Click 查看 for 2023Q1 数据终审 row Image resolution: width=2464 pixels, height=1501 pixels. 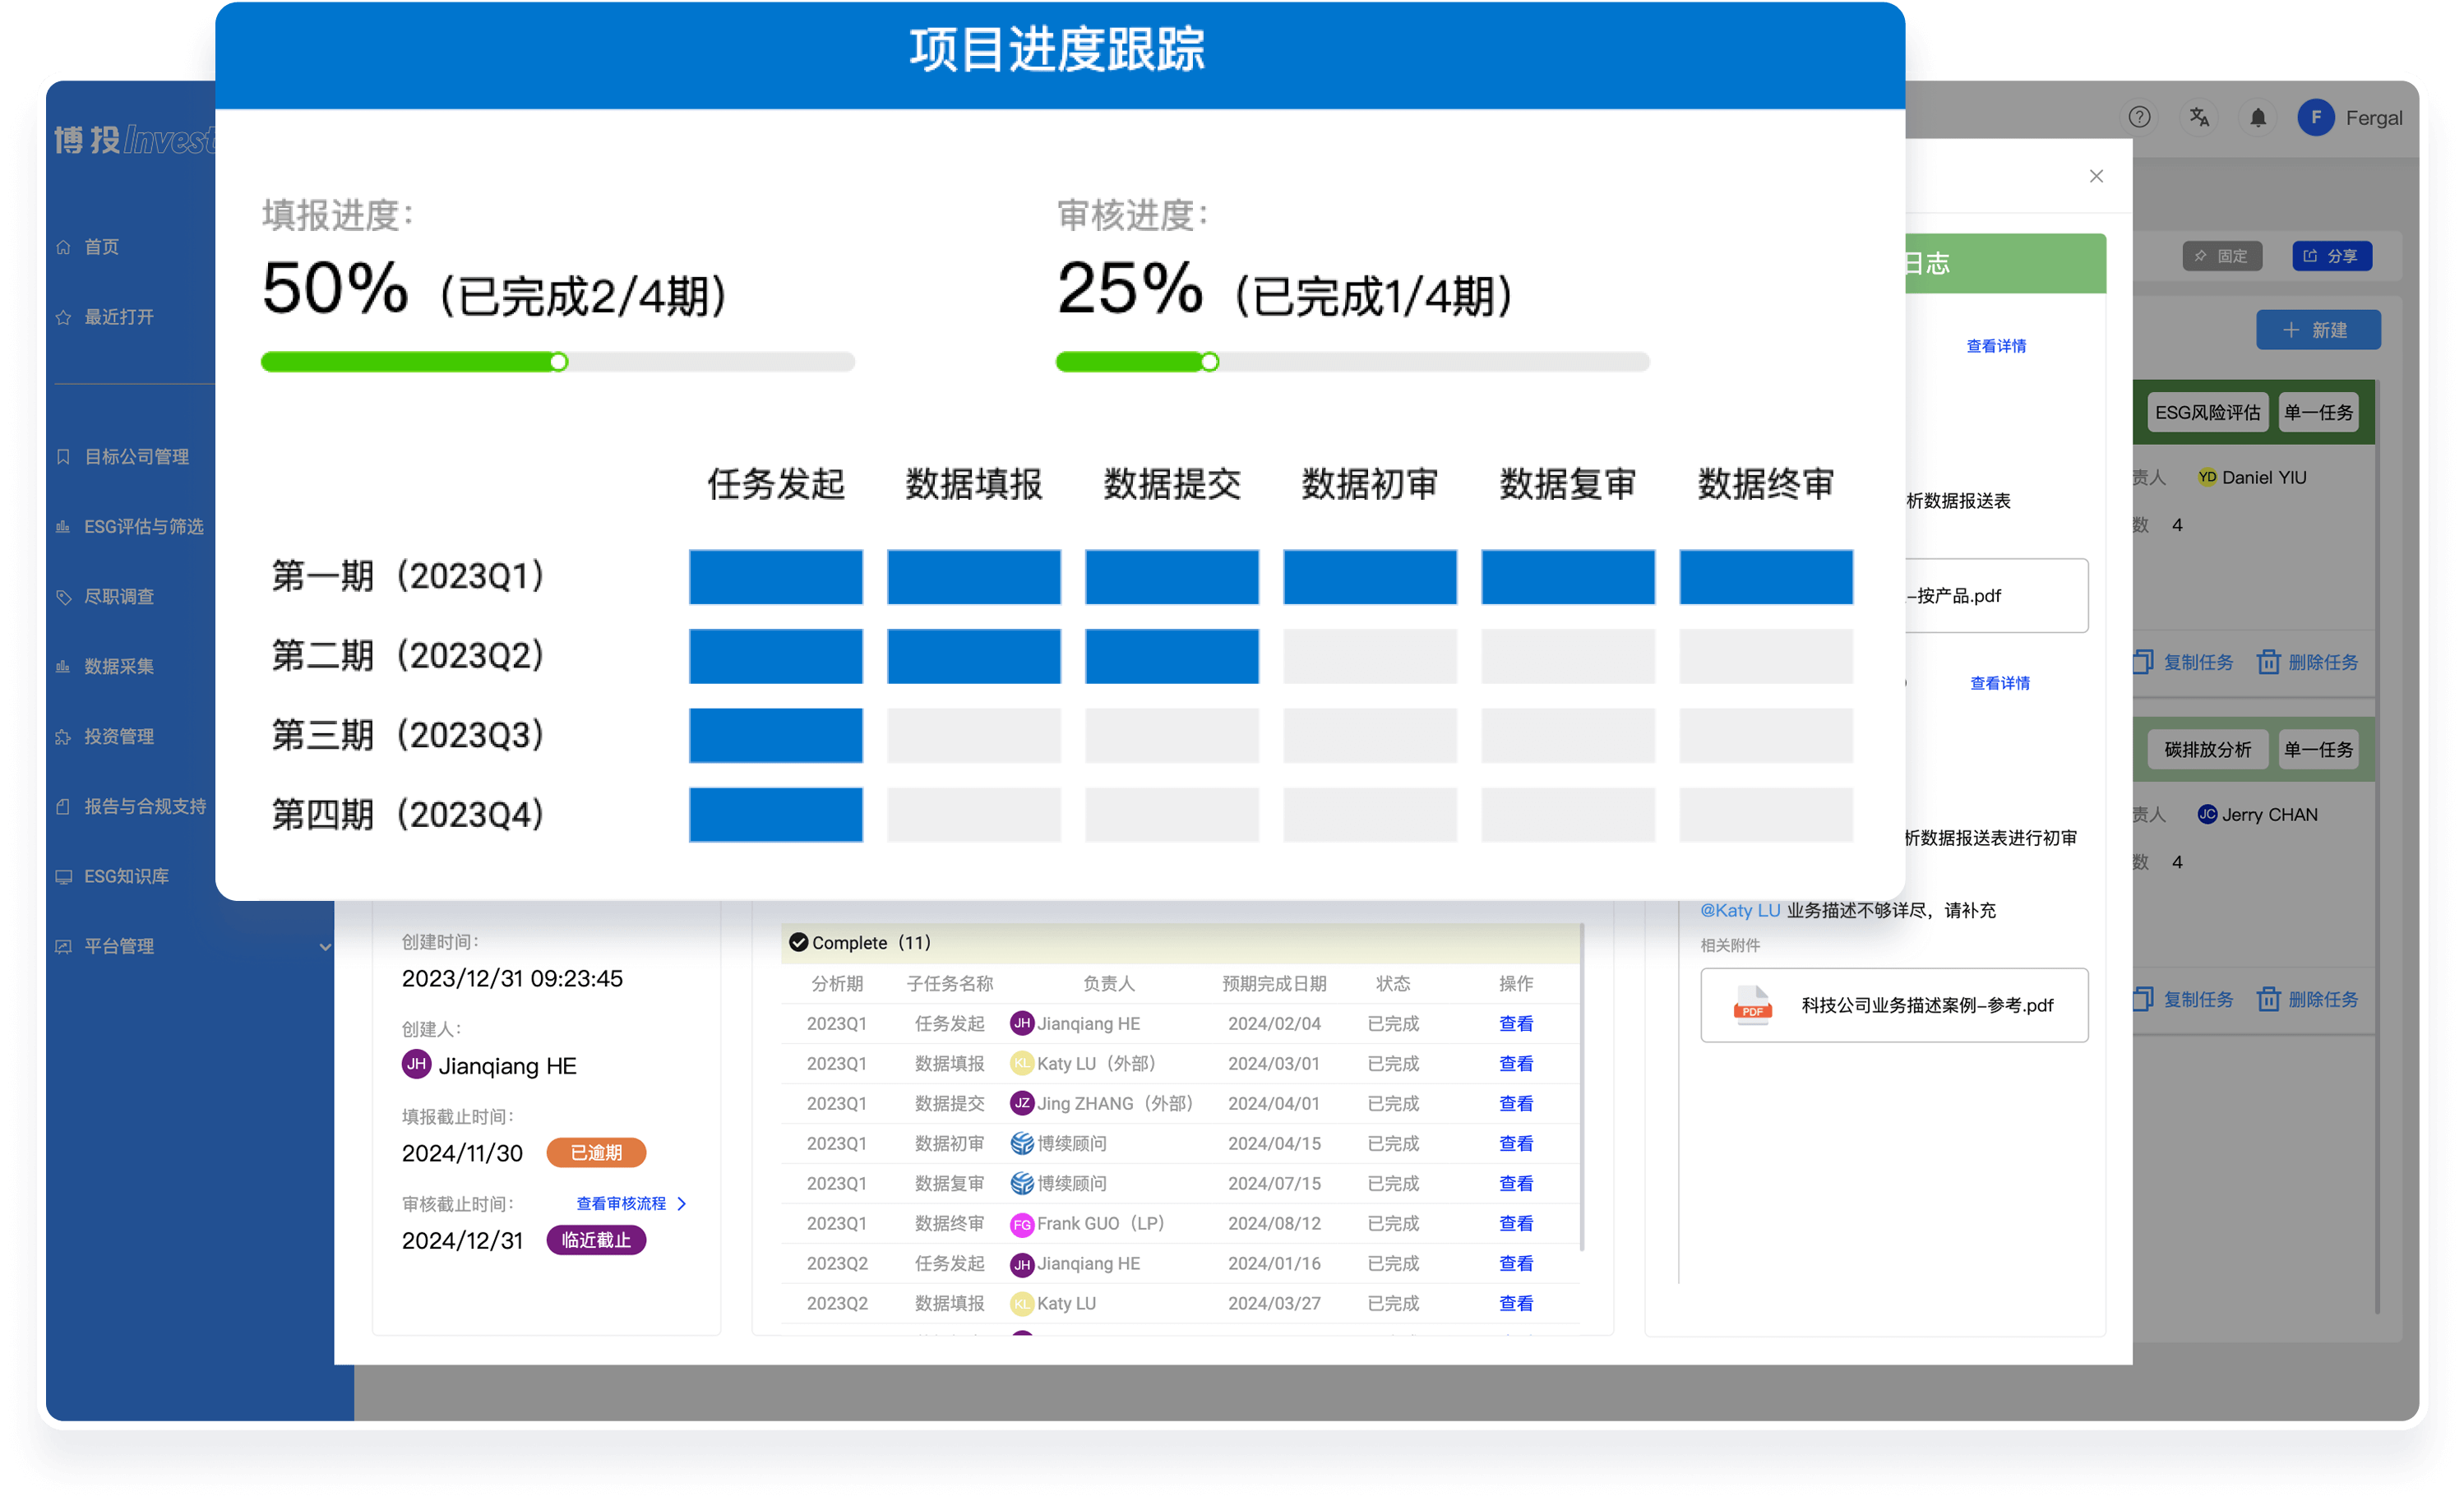(x=1515, y=1223)
